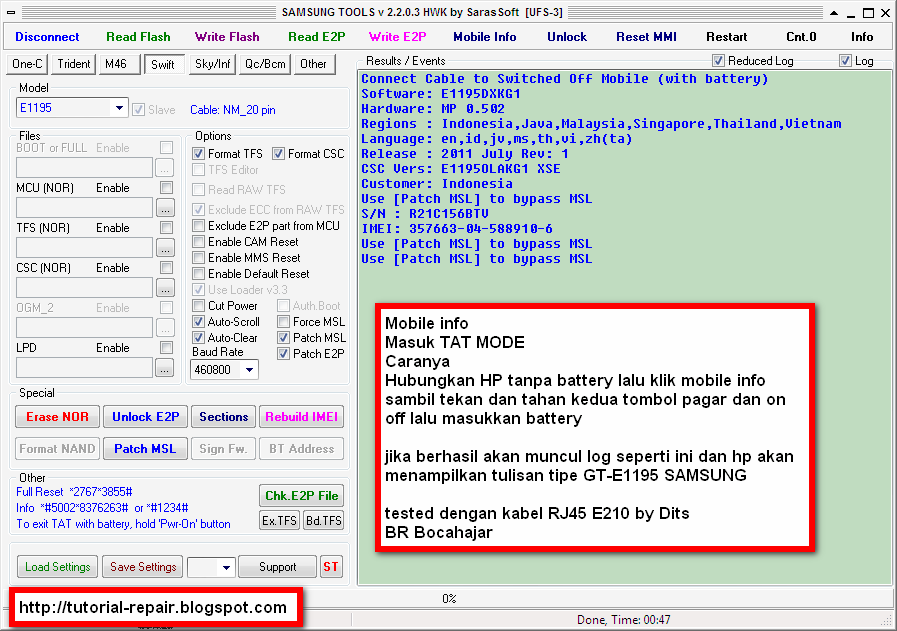Viewport: 897px width, 631px height.
Task: Click the Unlock toolbar button
Action: (x=567, y=37)
